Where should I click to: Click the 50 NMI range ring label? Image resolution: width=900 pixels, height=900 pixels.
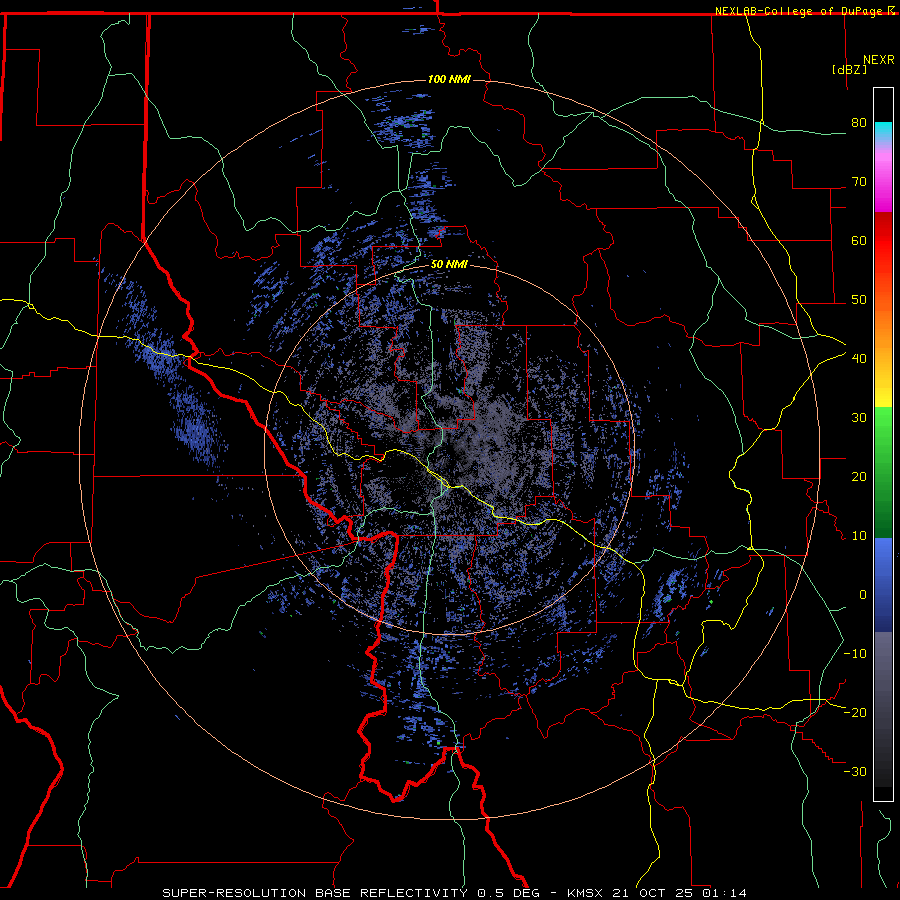click(x=449, y=265)
